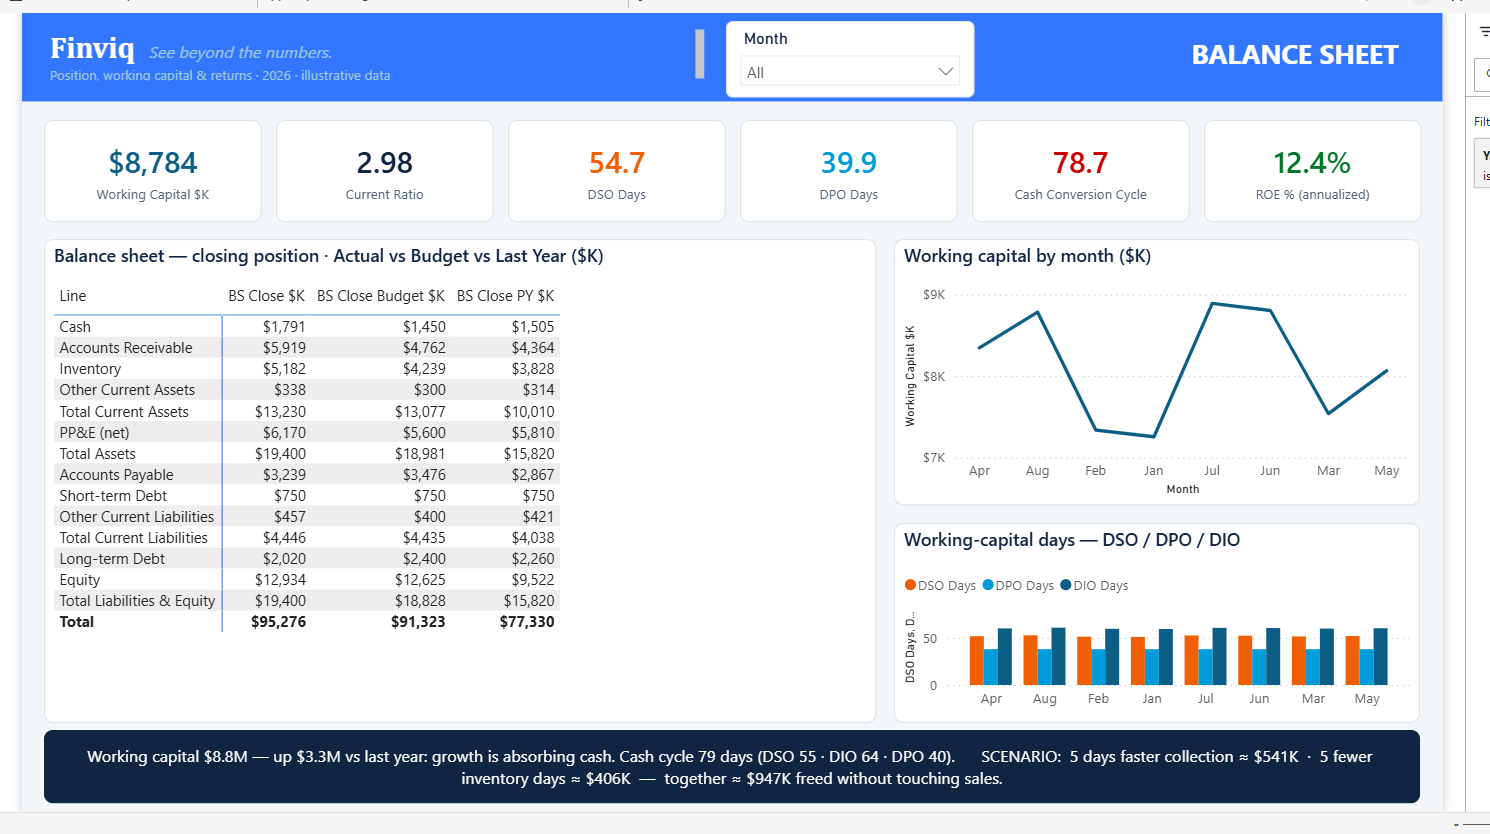
Task: Click the Month axis title under the line chart
Action: [1182, 489]
